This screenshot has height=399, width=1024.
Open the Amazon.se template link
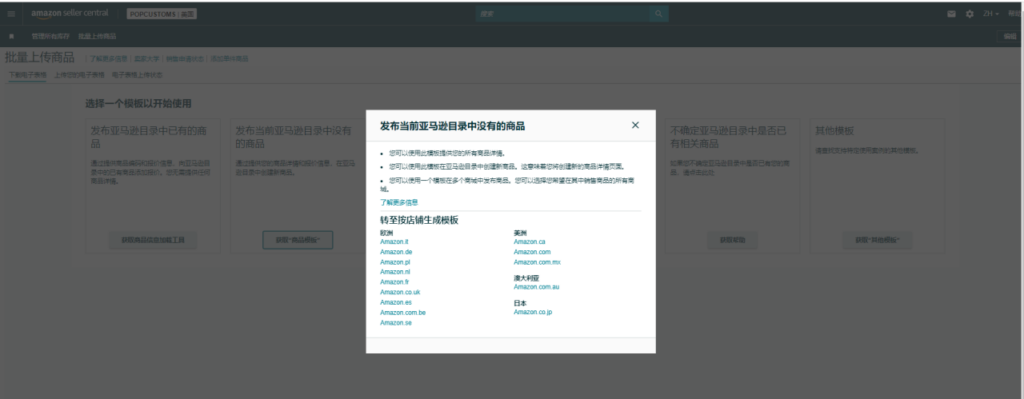pyautogui.click(x=396, y=323)
